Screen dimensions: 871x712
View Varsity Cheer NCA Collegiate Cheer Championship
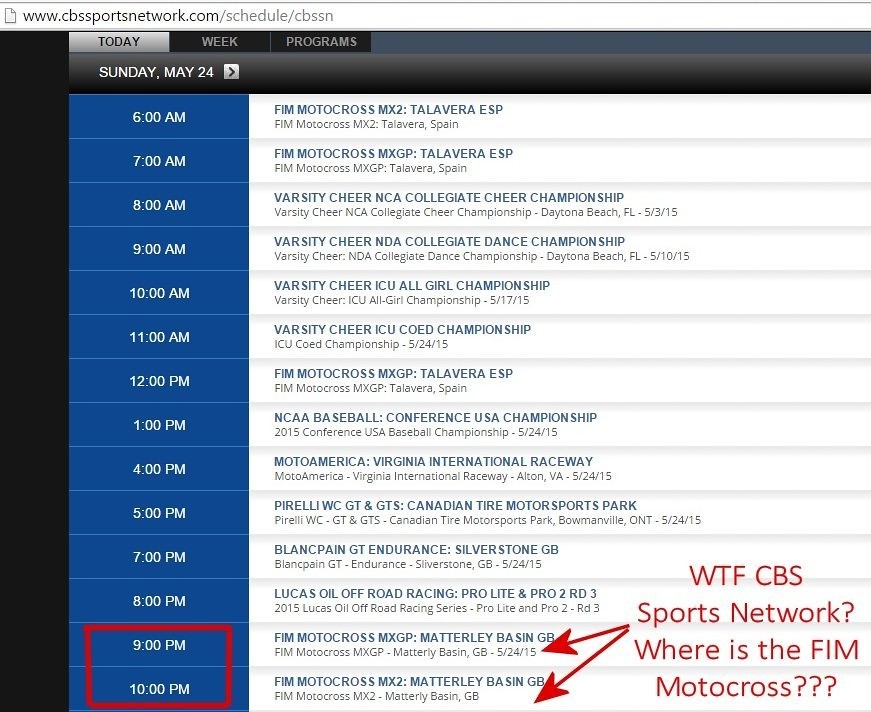point(449,198)
